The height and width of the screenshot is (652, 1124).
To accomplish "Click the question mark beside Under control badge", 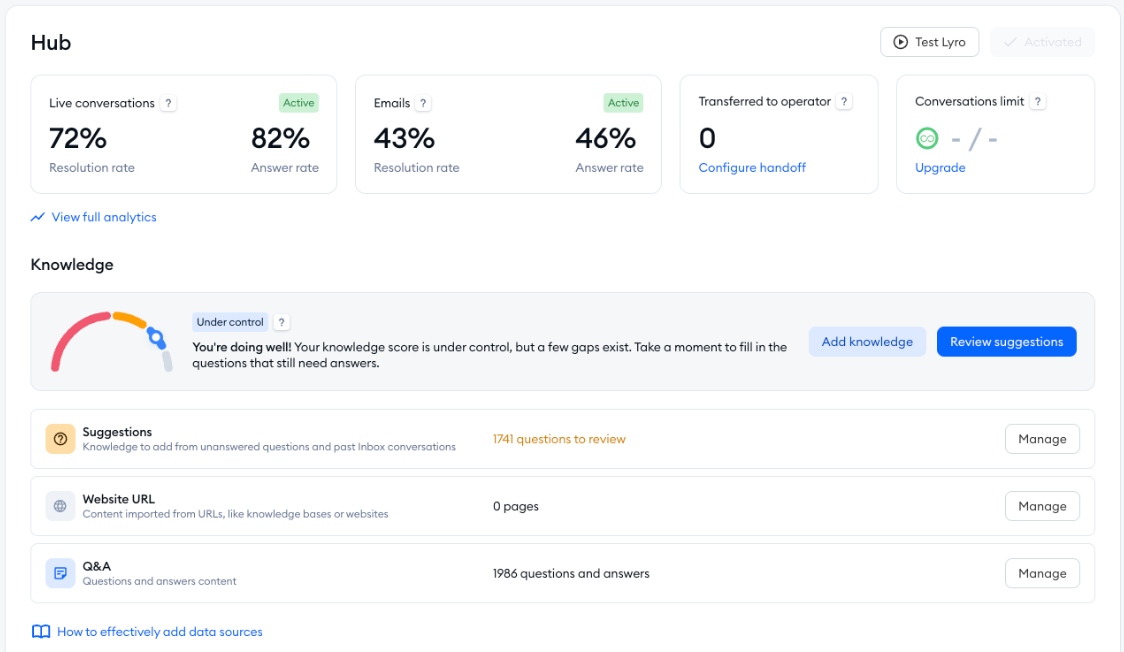I will coord(281,321).
